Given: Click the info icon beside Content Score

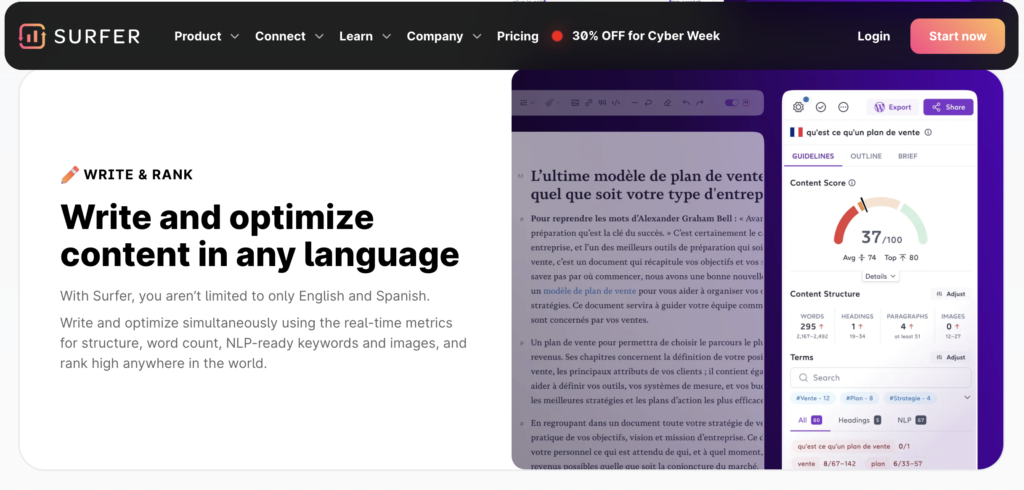Looking at the screenshot, I should coord(852,183).
